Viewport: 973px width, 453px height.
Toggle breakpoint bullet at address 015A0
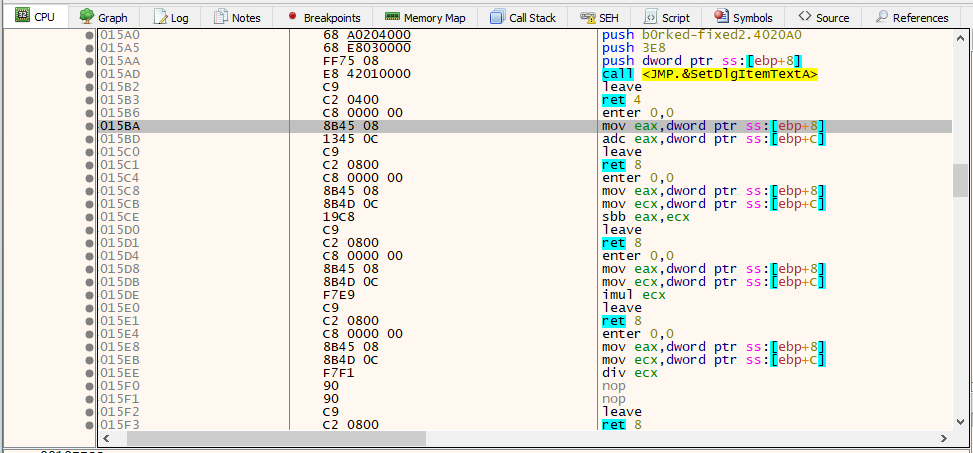[89, 35]
